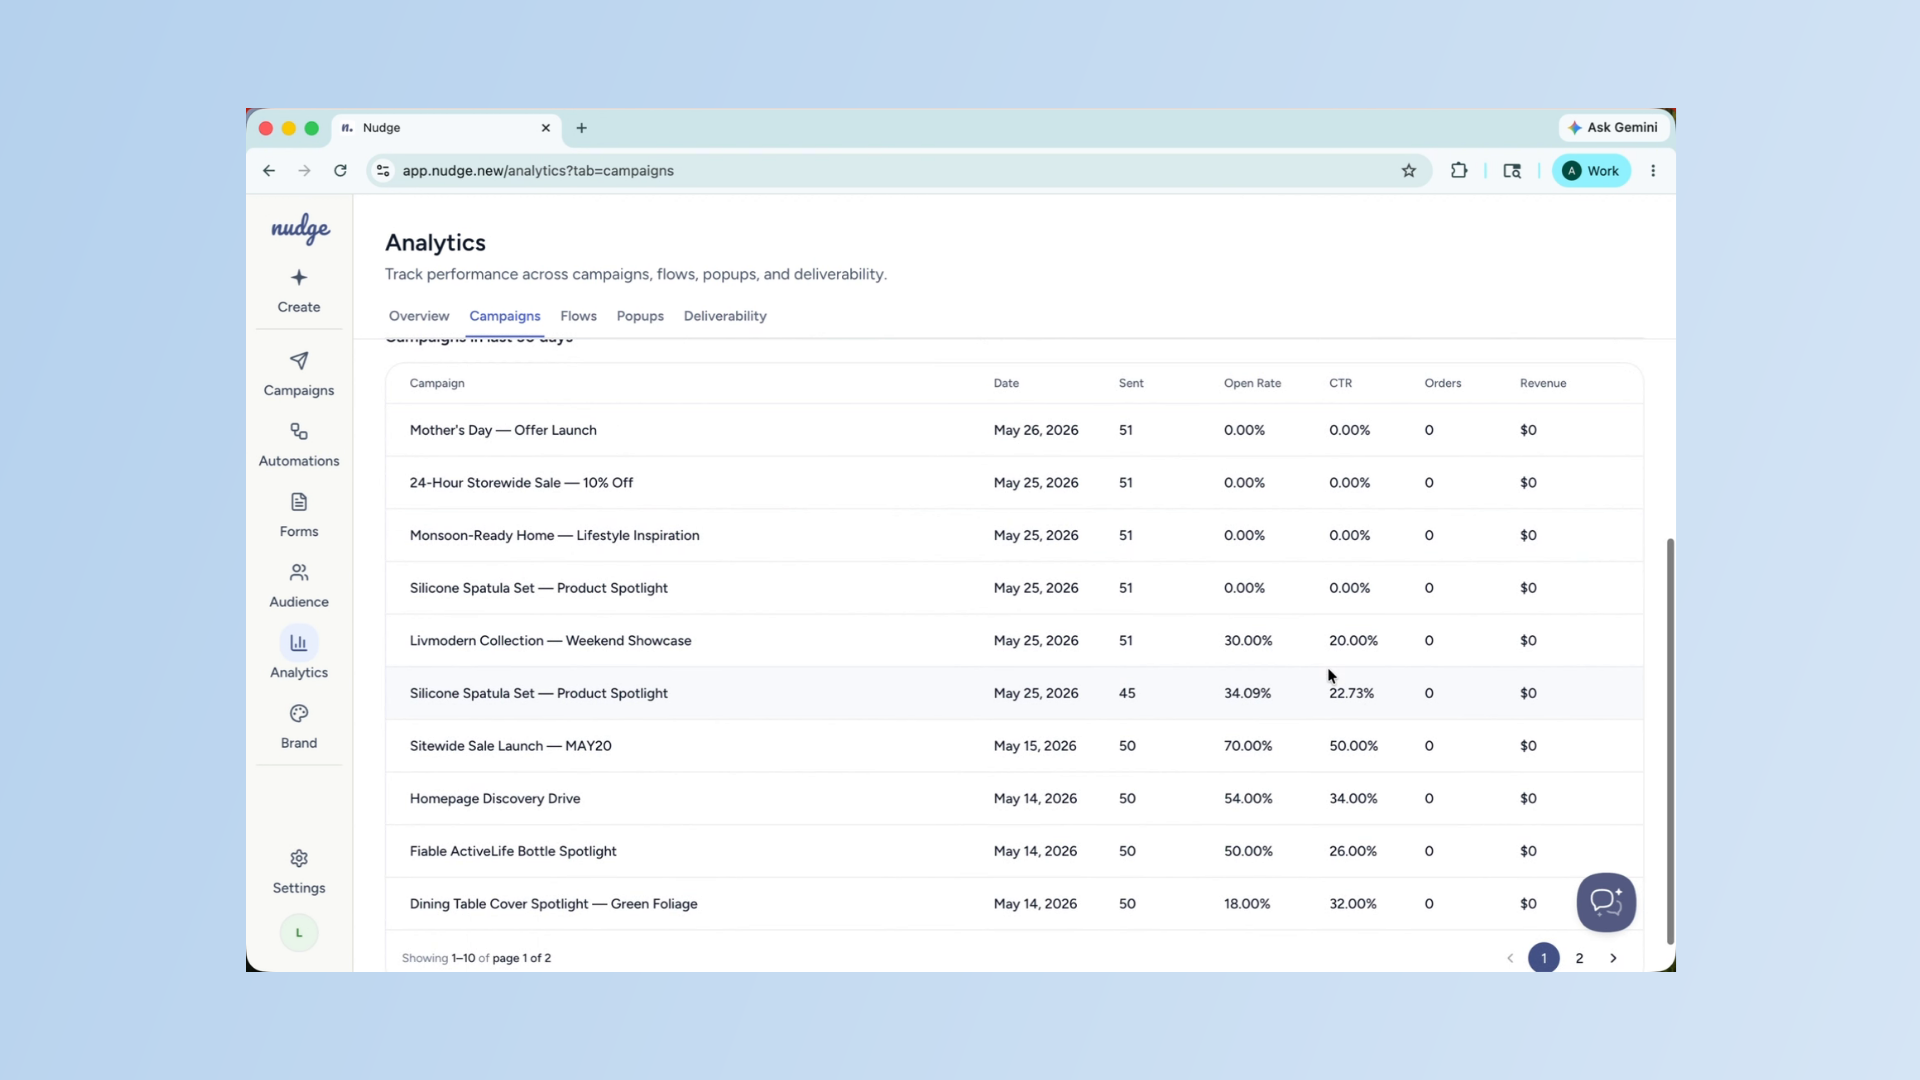
Task: Open the tab search icon in the toolbar
Action: [x=1512, y=171]
